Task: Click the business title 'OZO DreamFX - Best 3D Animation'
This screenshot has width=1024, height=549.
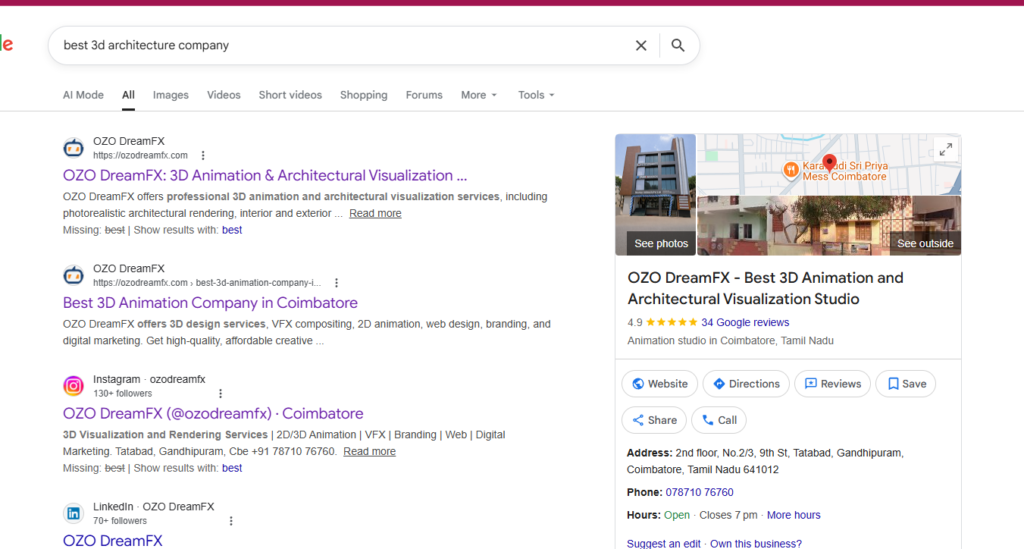Action: pyautogui.click(x=765, y=289)
